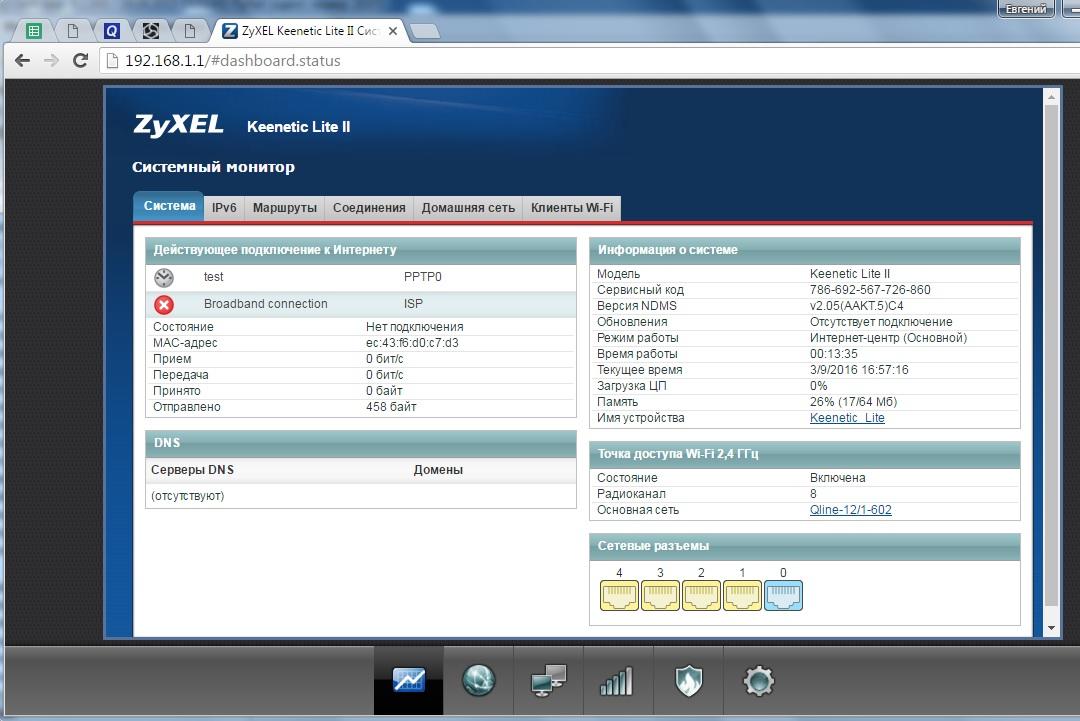Click the ZyXEL logo
Viewport: 1080px width, 721px height.
[178, 125]
